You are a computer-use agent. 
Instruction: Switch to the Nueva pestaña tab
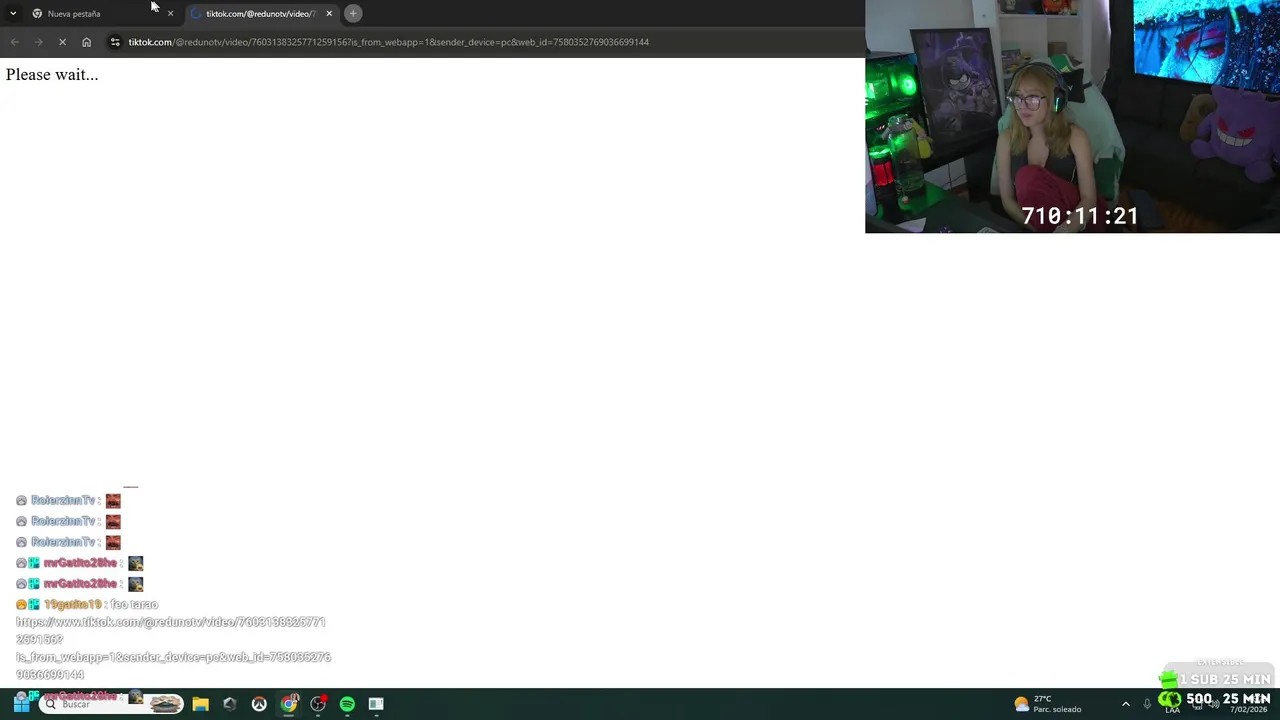100,13
